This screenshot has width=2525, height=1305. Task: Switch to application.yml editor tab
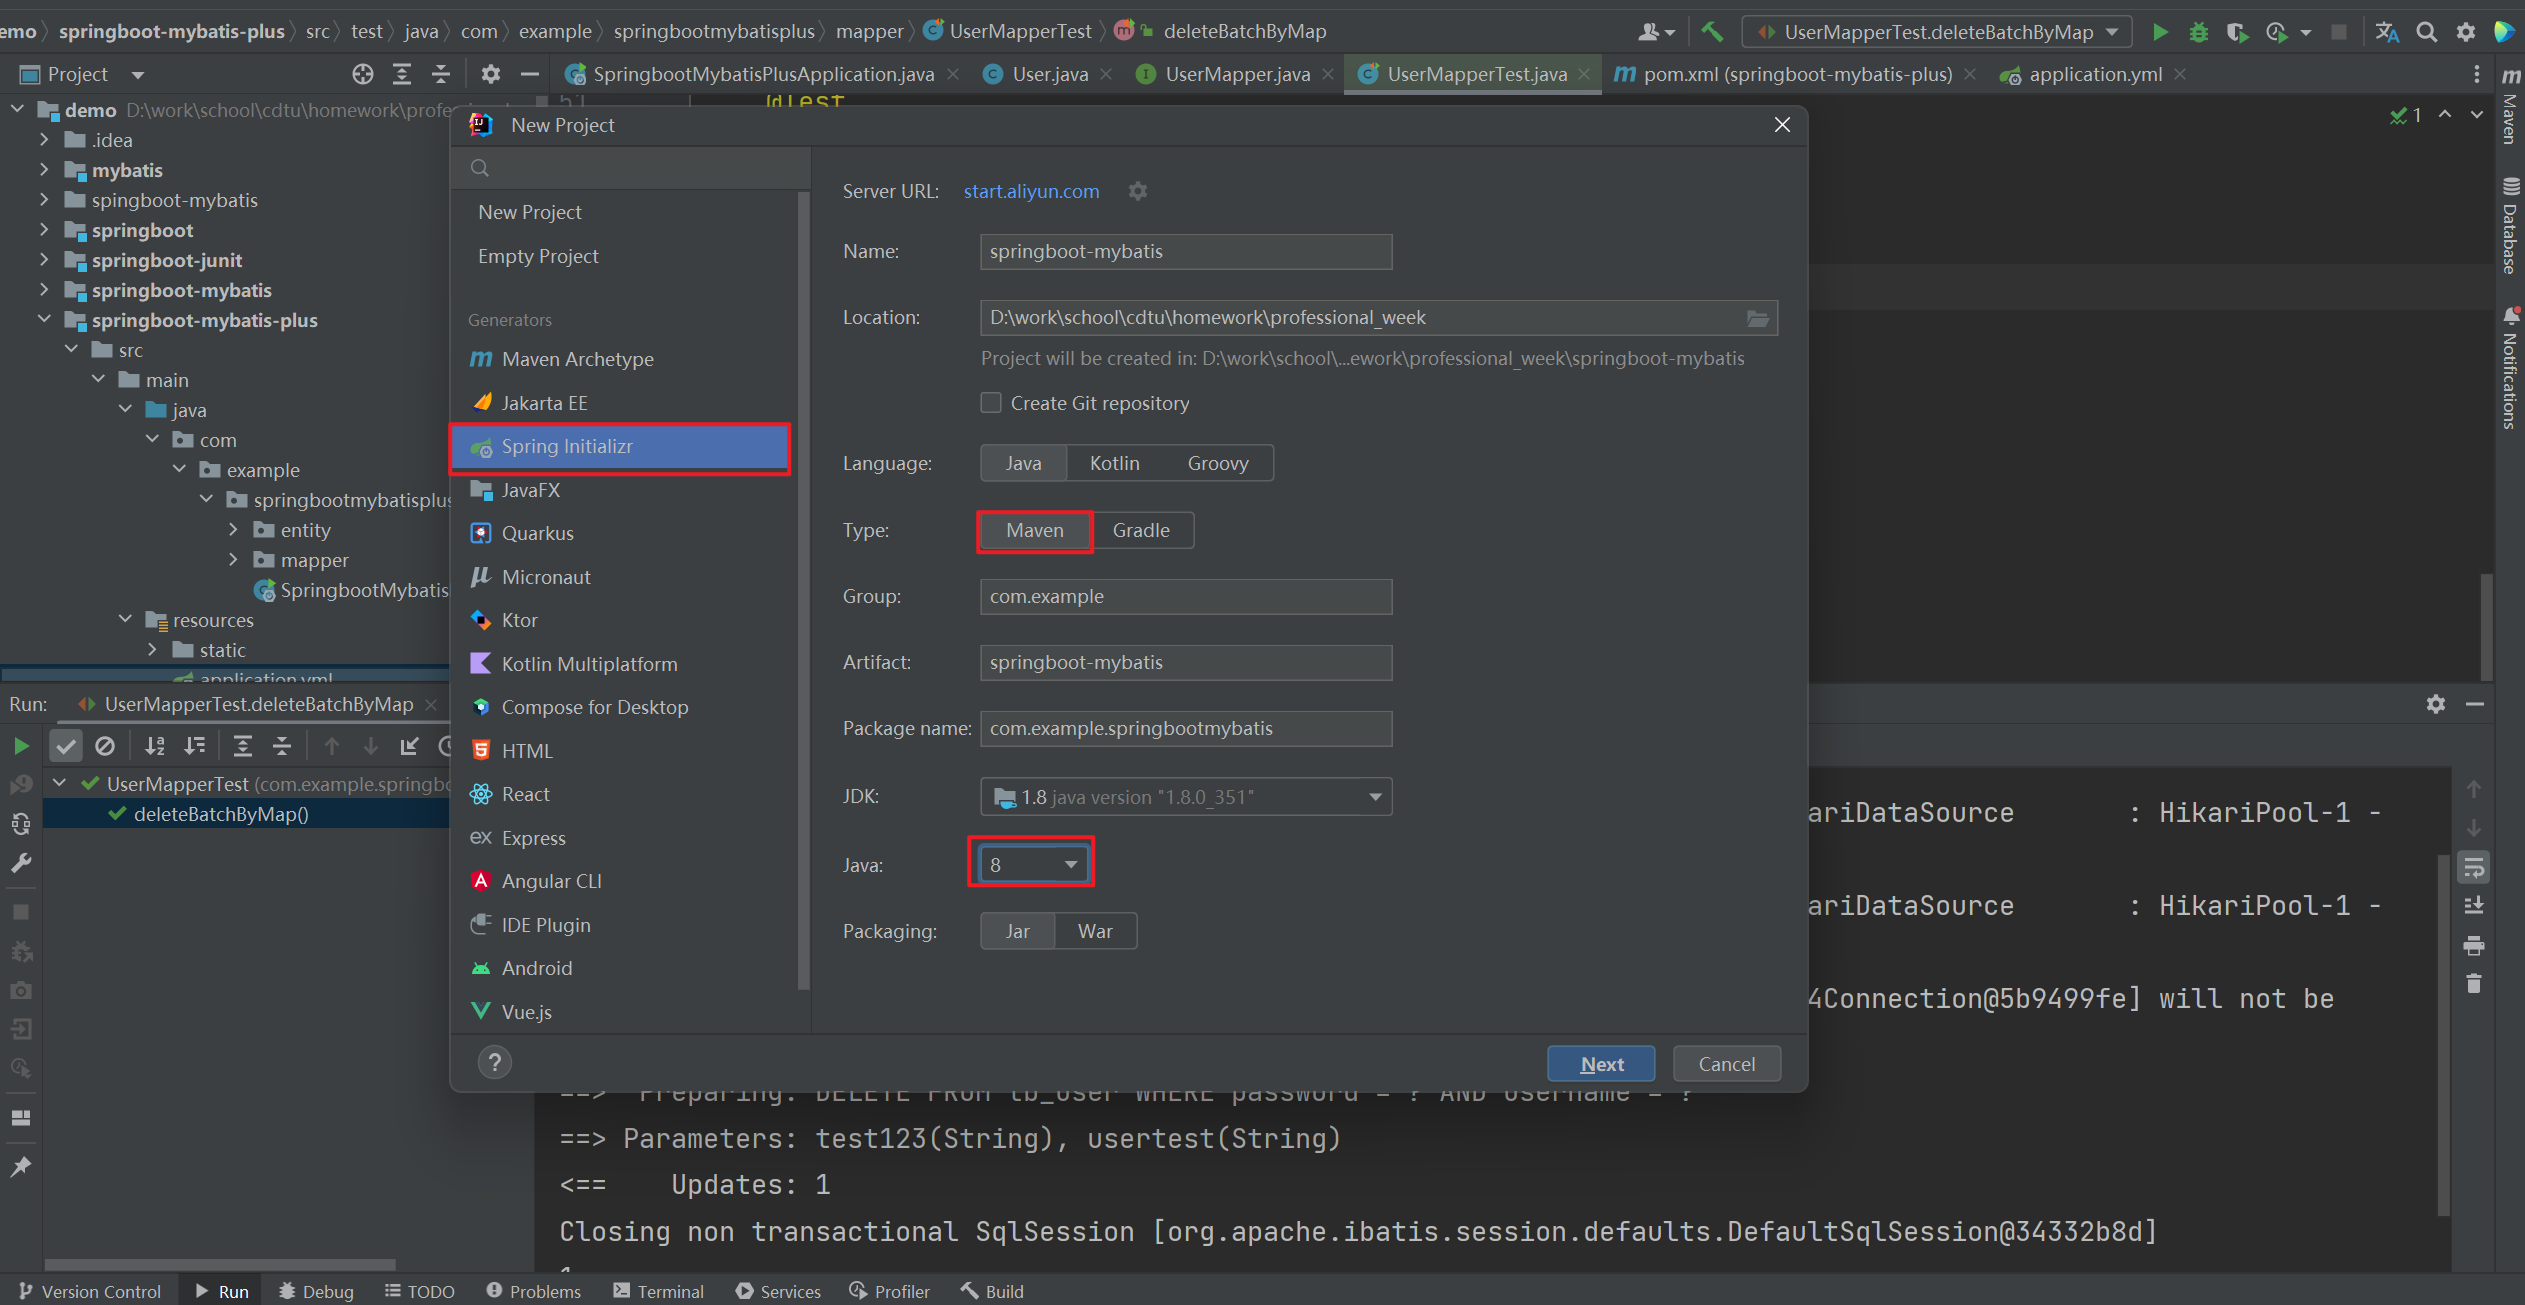[x=2094, y=74]
